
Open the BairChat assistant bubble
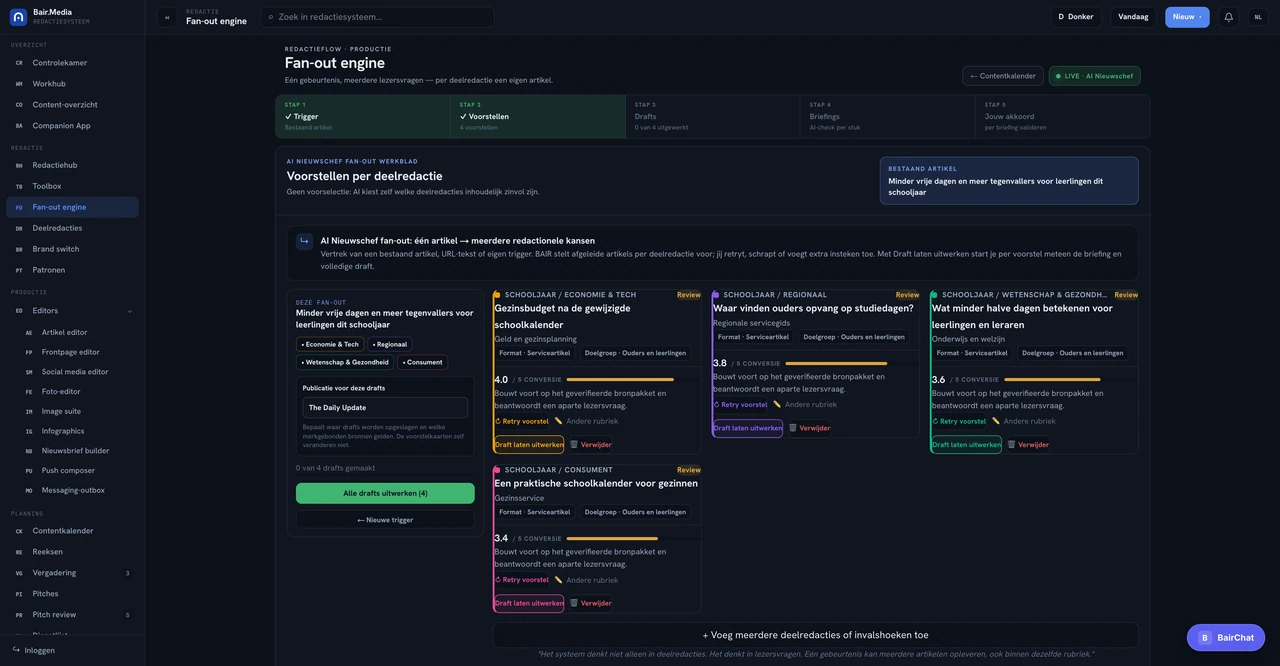pyautogui.click(x=1226, y=637)
